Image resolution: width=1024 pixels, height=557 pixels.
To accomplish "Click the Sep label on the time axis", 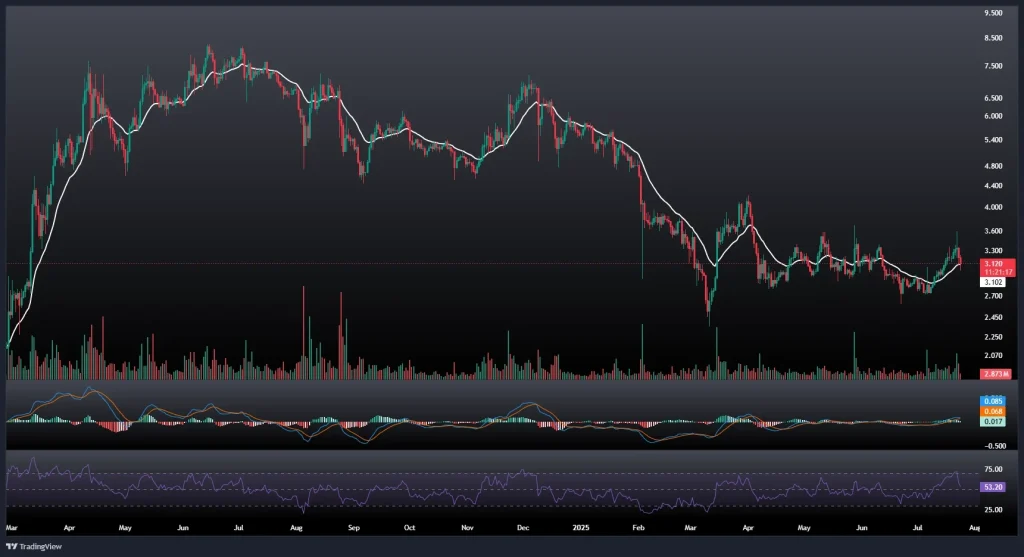I will click(x=352, y=524).
